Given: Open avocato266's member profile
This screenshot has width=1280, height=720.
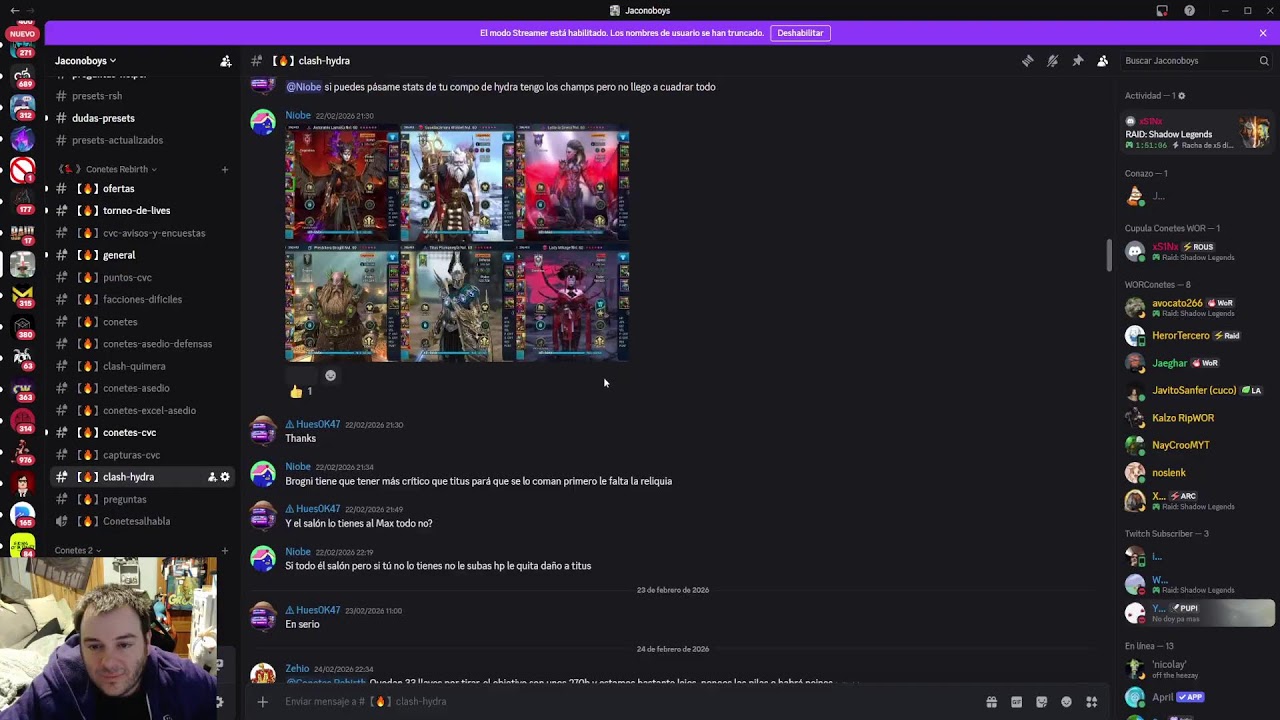Looking at the screenshot, I should tap(1197, 308).
